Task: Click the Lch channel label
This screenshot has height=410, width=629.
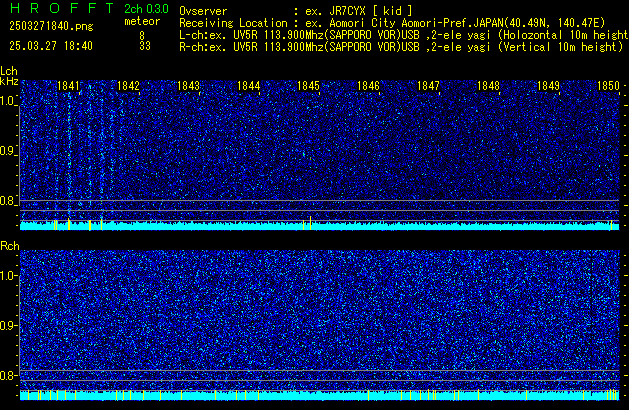Action: click(x=9, y=71)
